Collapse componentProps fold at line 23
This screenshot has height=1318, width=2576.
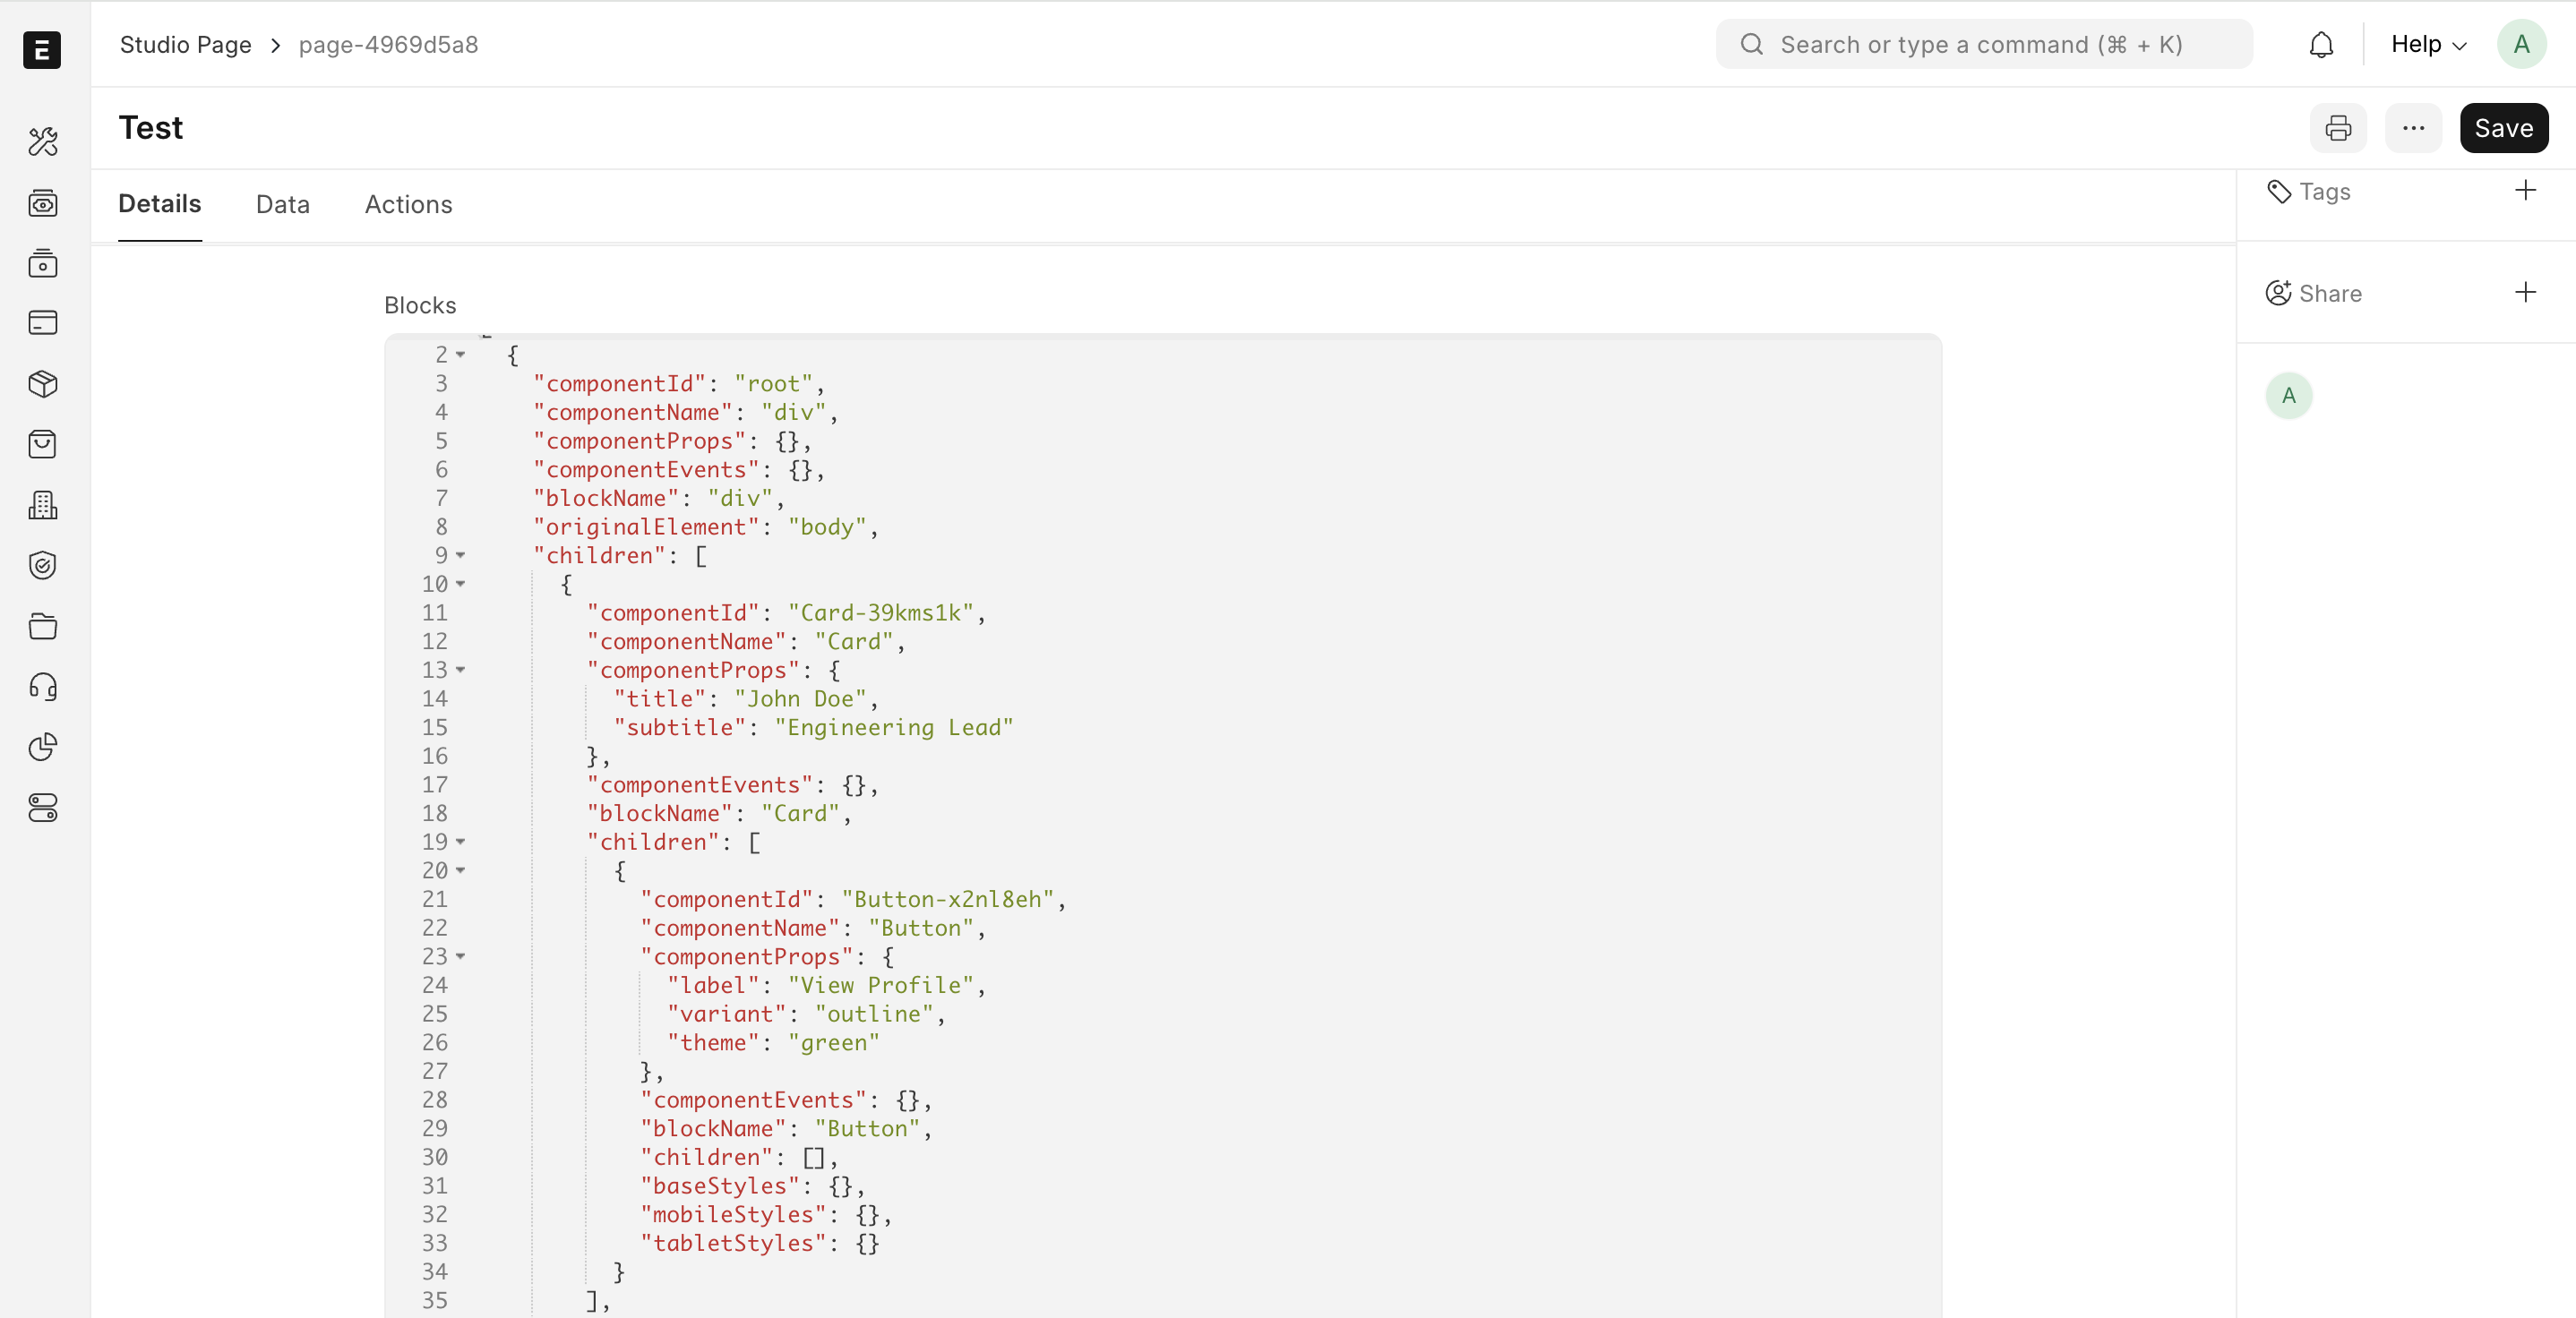click(460, 957)
